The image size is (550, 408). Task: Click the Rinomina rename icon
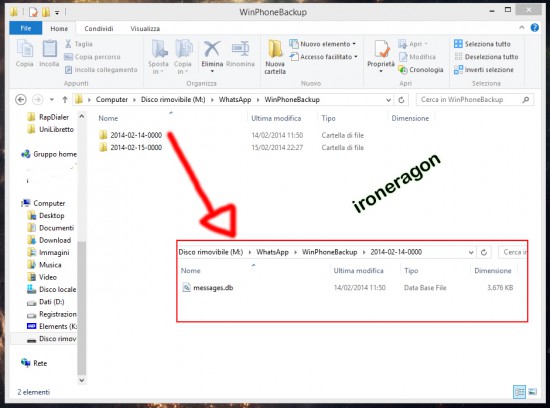click(x=241, y=49)
